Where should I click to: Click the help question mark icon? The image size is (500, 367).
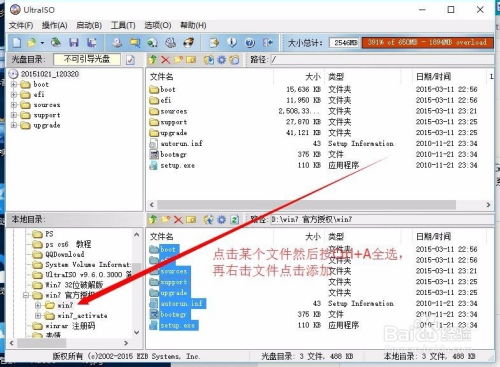pos(250,43)
